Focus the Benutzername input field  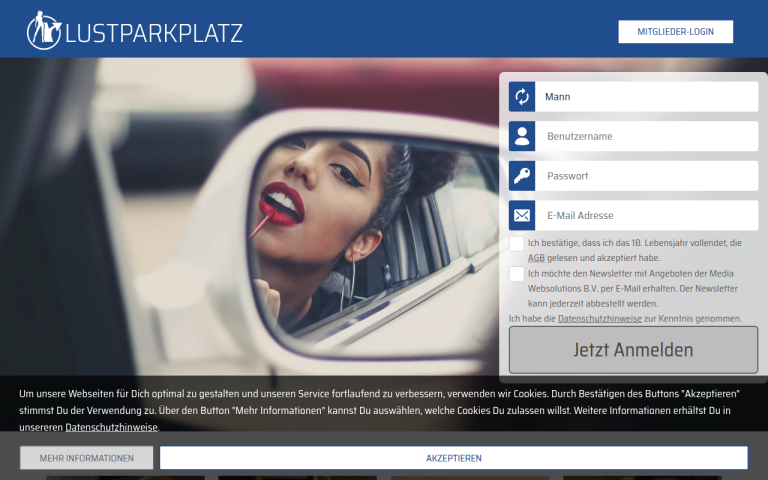point(646,136)
